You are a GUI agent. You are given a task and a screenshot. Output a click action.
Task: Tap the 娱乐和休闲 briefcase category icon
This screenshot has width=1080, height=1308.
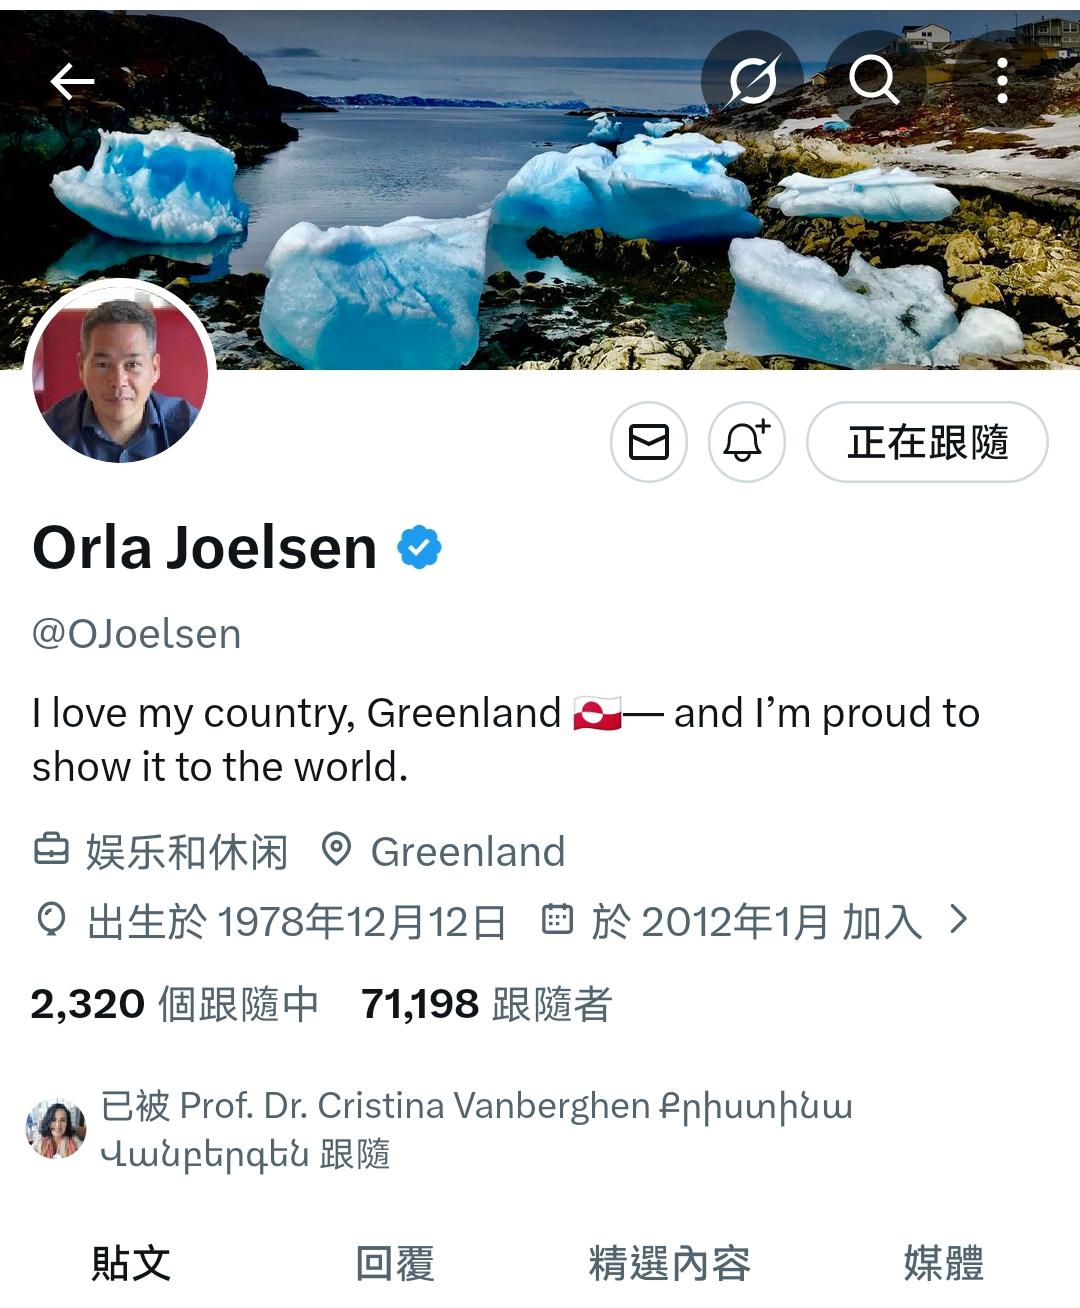(x=51, y=851)
